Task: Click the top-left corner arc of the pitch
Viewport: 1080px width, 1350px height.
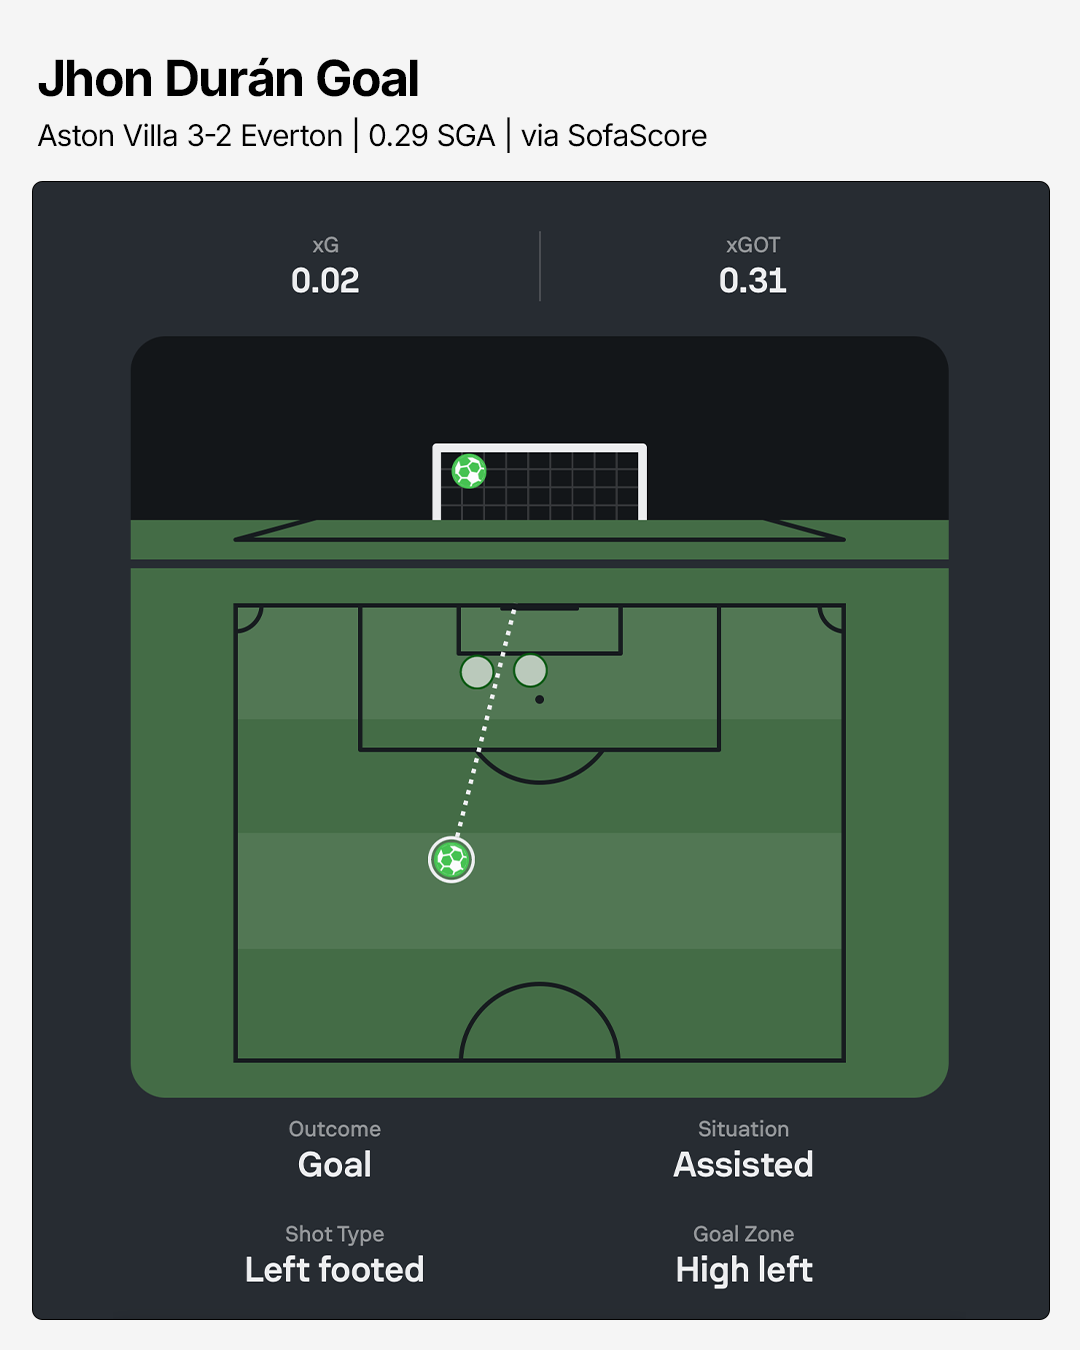Action: click(249, 619)
